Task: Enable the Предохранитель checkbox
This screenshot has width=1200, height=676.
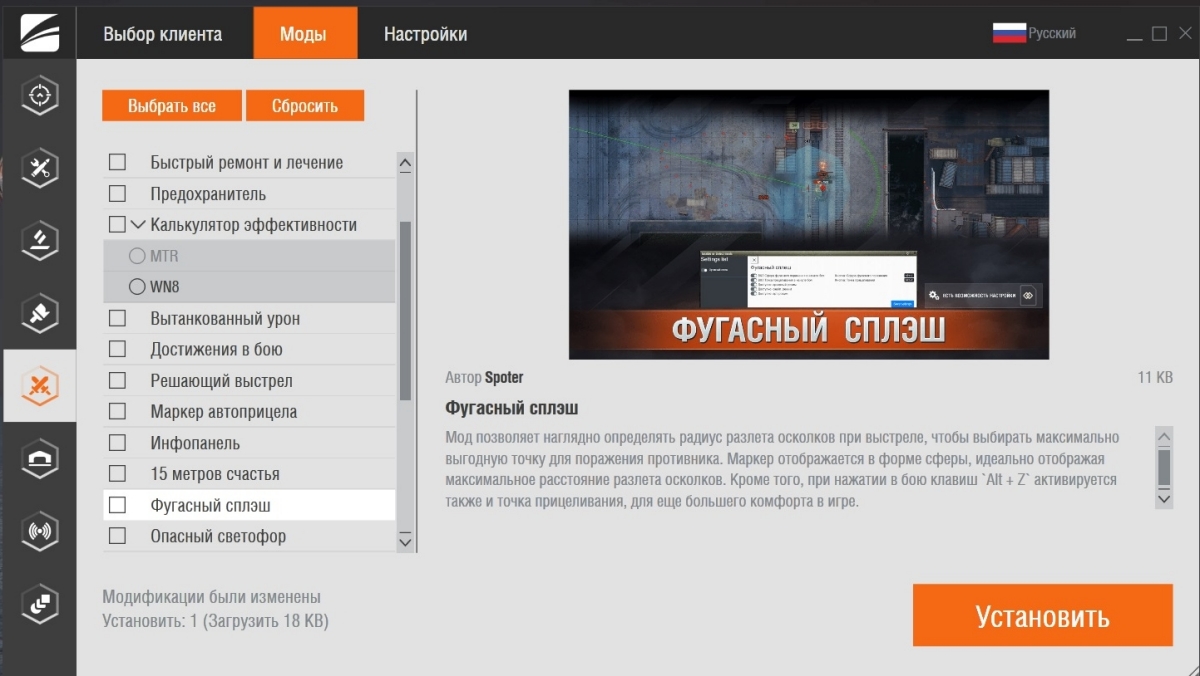Action: pos(117,193)
